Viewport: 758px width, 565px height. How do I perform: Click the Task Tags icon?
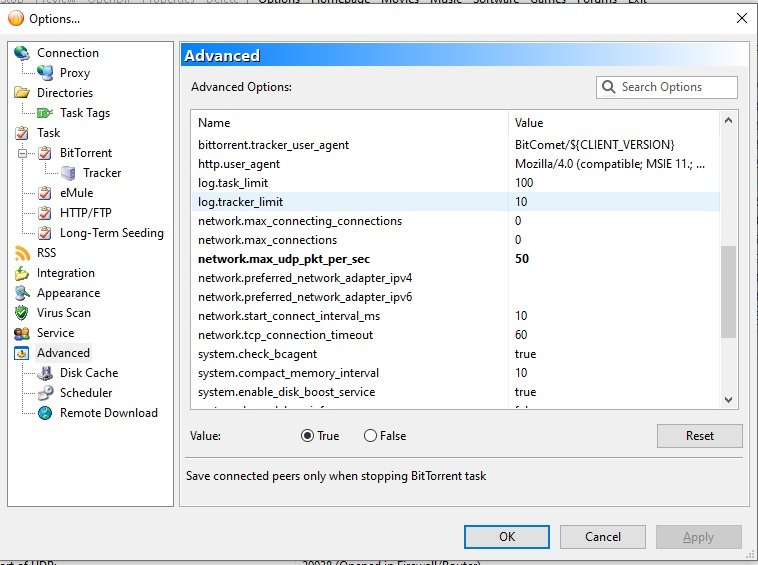pyautogui.click(x=45, y=113)
